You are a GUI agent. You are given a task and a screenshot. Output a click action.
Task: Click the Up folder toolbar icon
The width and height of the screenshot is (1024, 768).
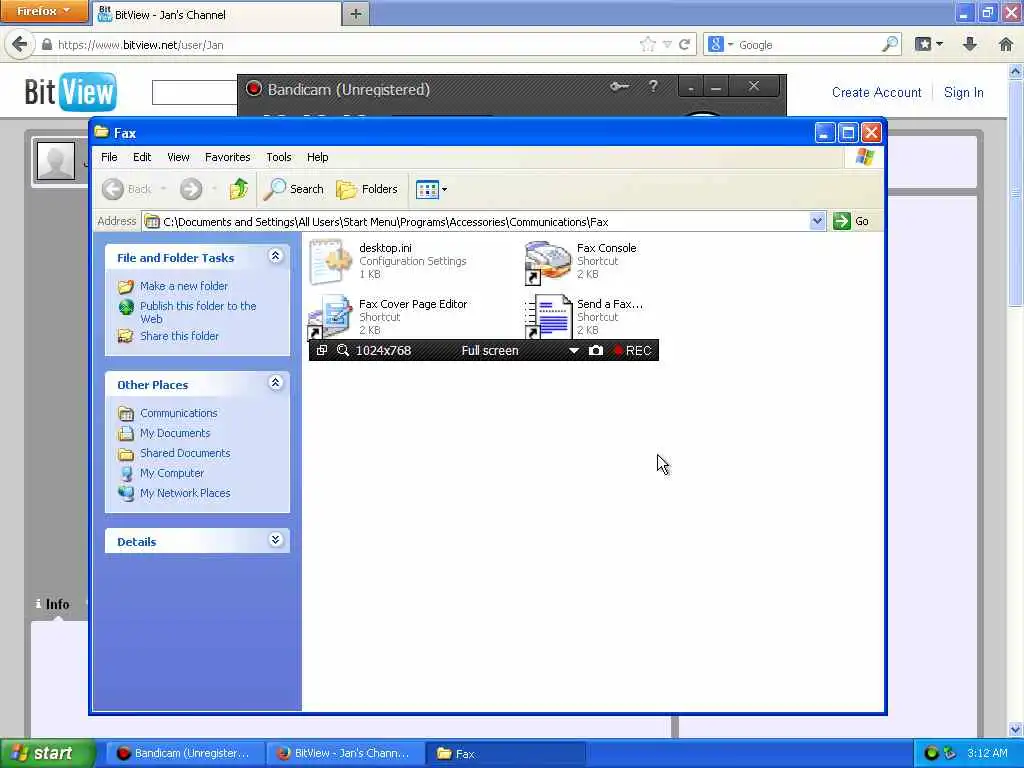238,189
